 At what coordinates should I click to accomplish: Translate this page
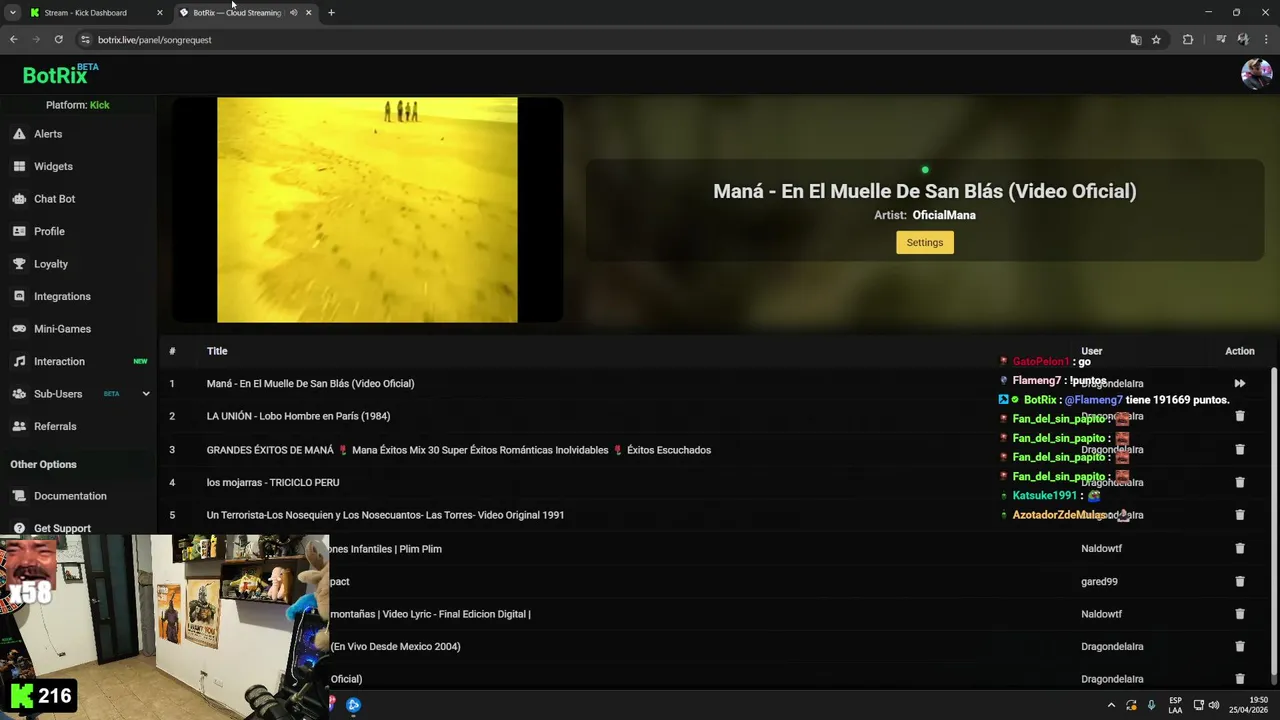tap(1135, 40)
